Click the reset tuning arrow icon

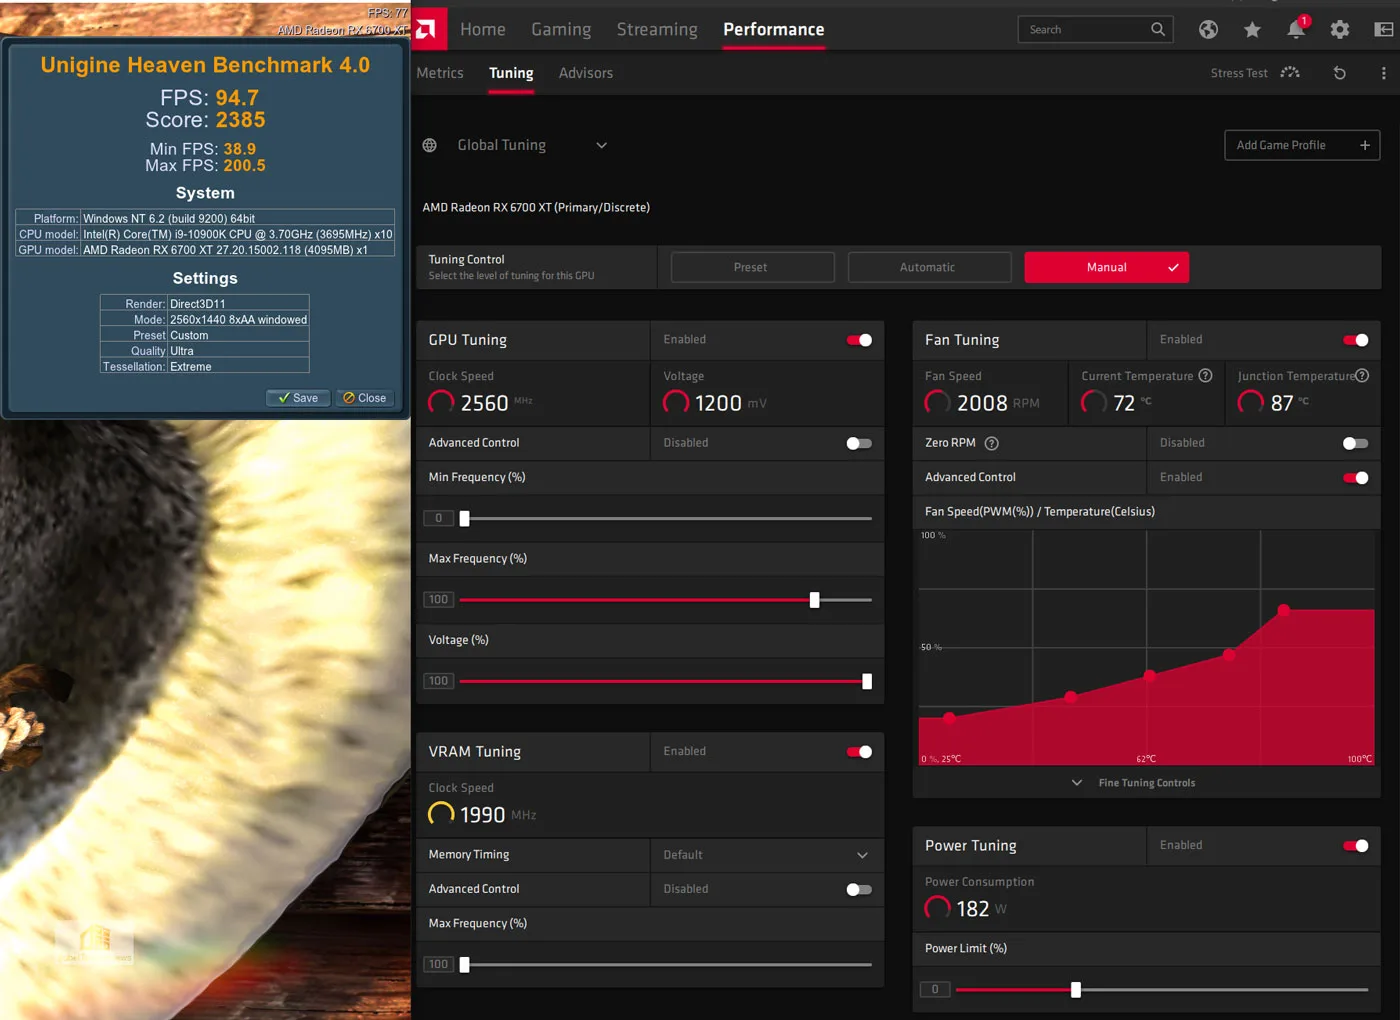tap(1340, 73)
